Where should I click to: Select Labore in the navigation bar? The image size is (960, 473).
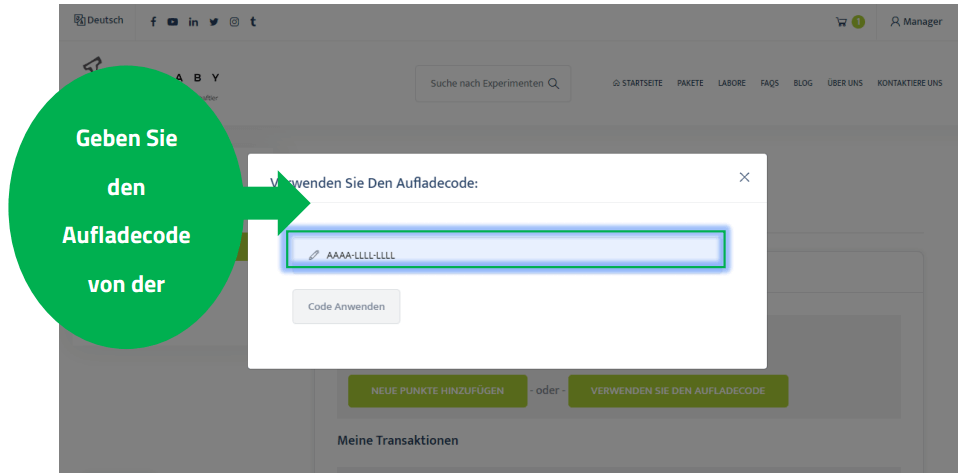coord(731,84)
